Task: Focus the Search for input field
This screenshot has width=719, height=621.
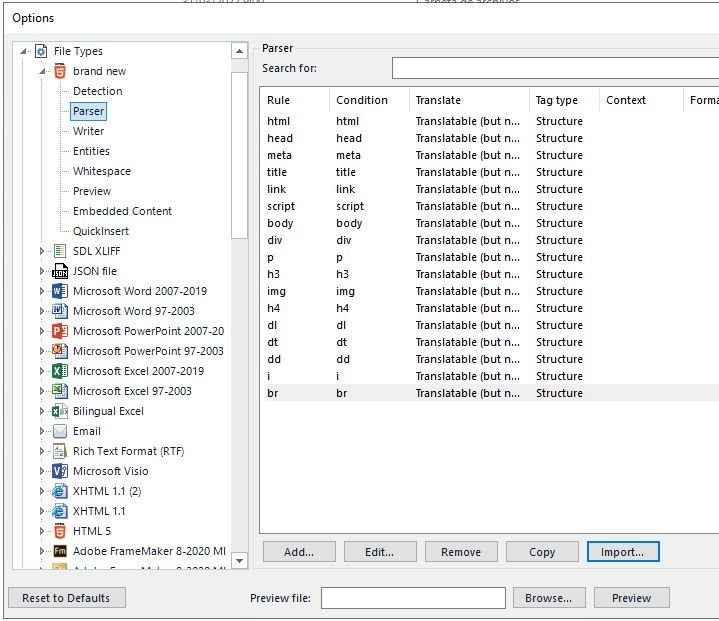Action: click(x=555, y=68)
